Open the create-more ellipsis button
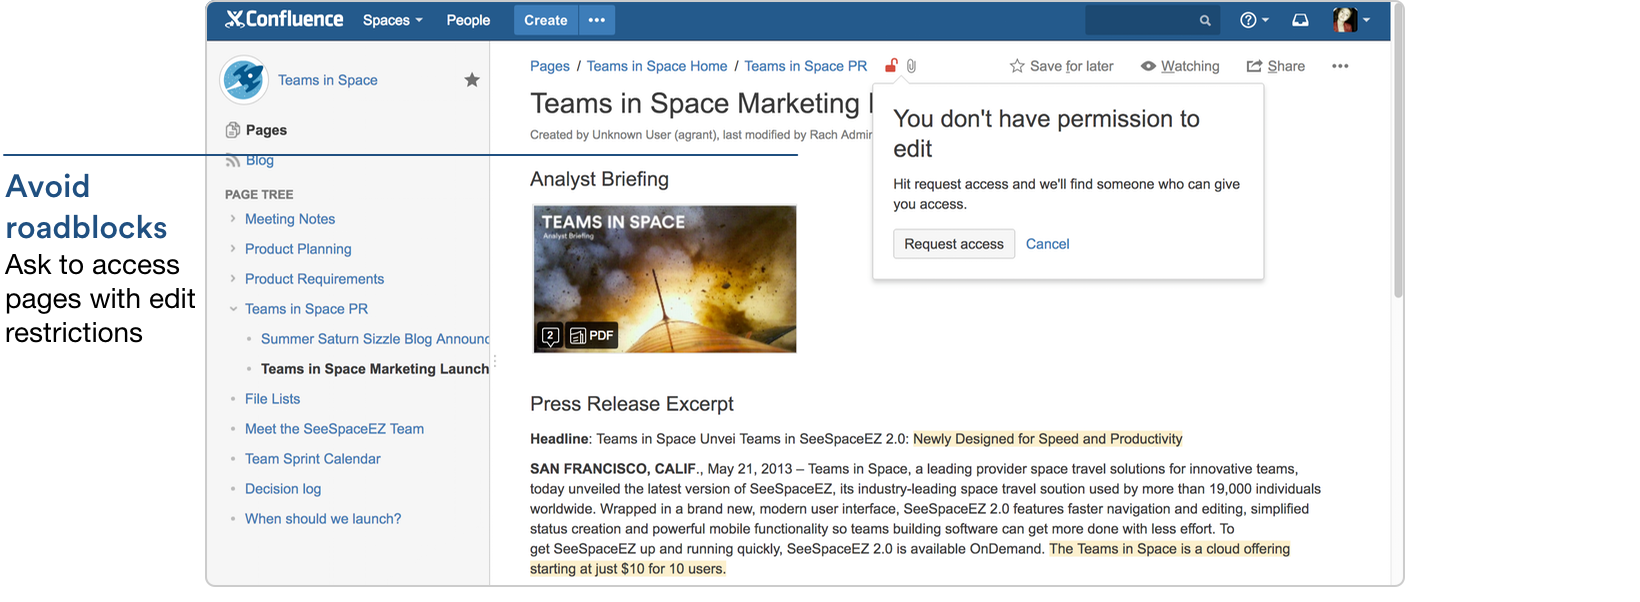 (x=597, y=20)
